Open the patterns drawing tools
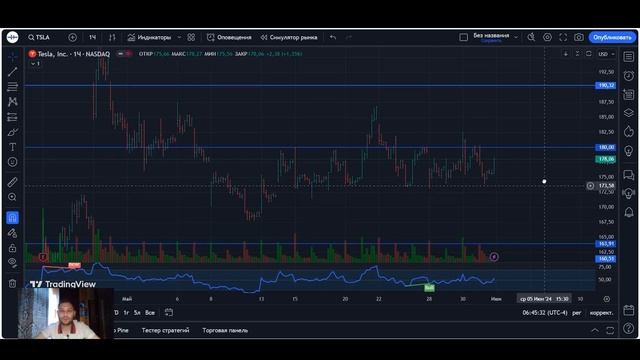Screen dimensions: 640x360 (x=13, y=102)
